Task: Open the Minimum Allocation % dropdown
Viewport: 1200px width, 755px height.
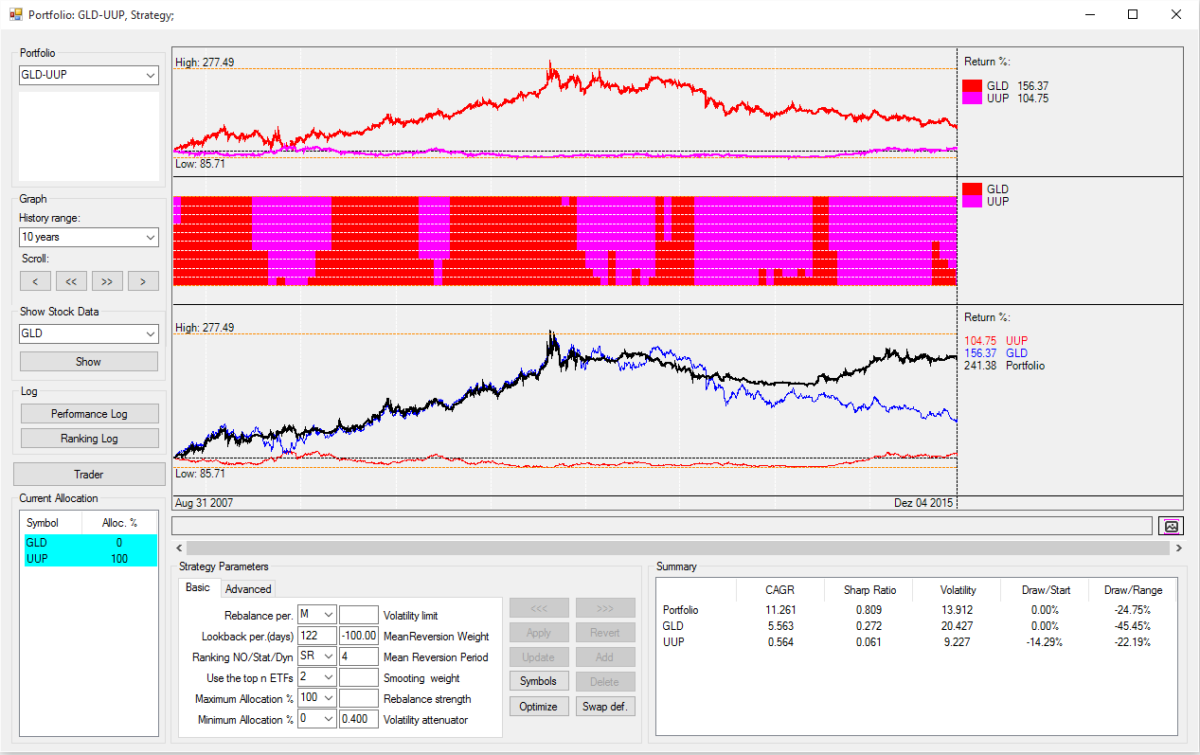Action: (317, 719)
